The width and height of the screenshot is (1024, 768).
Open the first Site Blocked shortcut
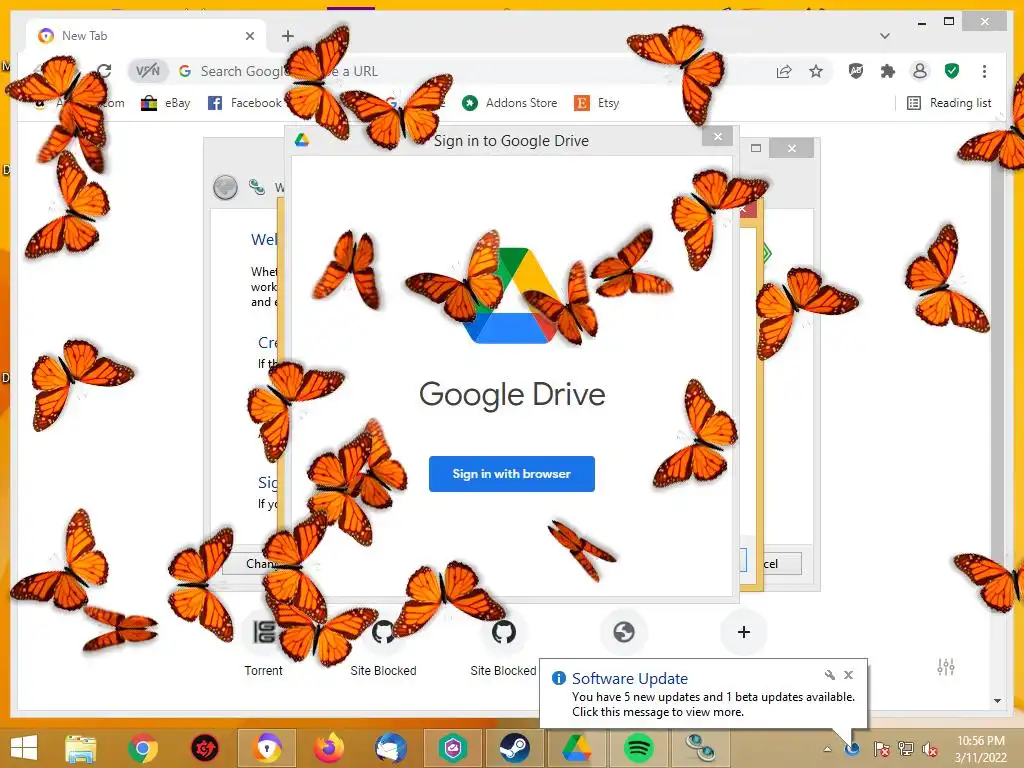pyautogui.click(x=383, y=644)
